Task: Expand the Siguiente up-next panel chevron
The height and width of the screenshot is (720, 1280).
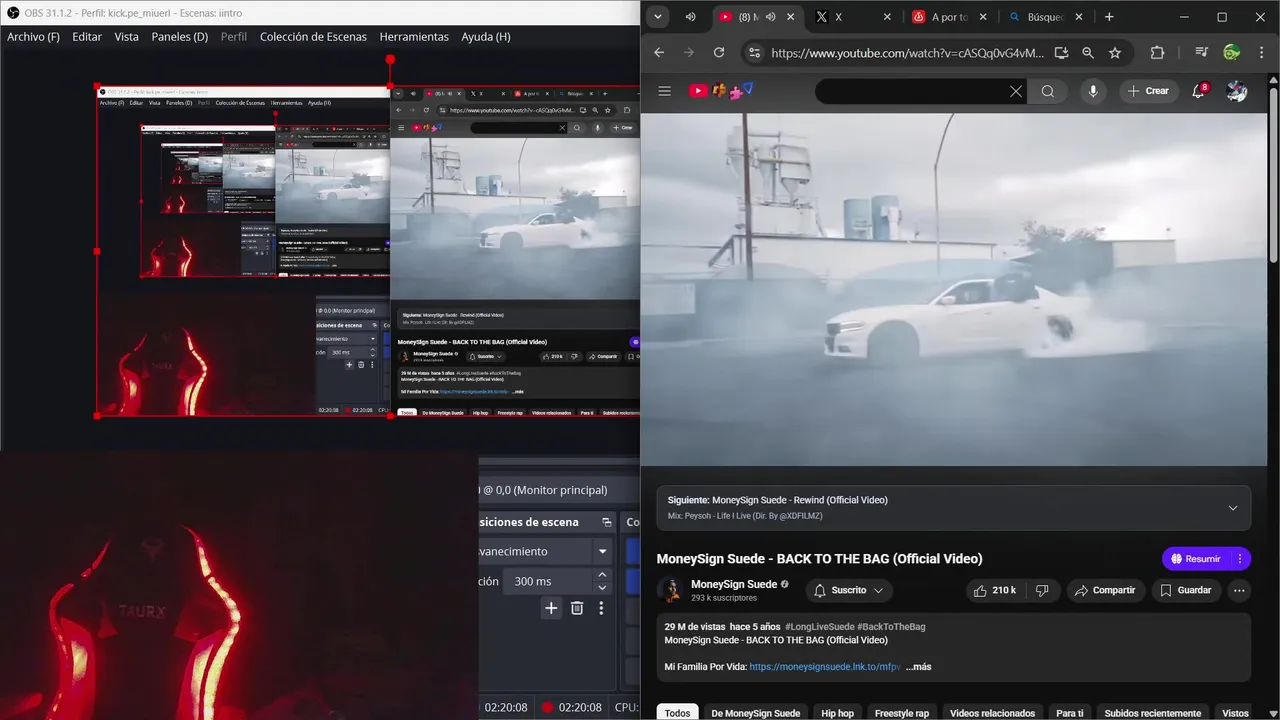Action: [1233, 508]
